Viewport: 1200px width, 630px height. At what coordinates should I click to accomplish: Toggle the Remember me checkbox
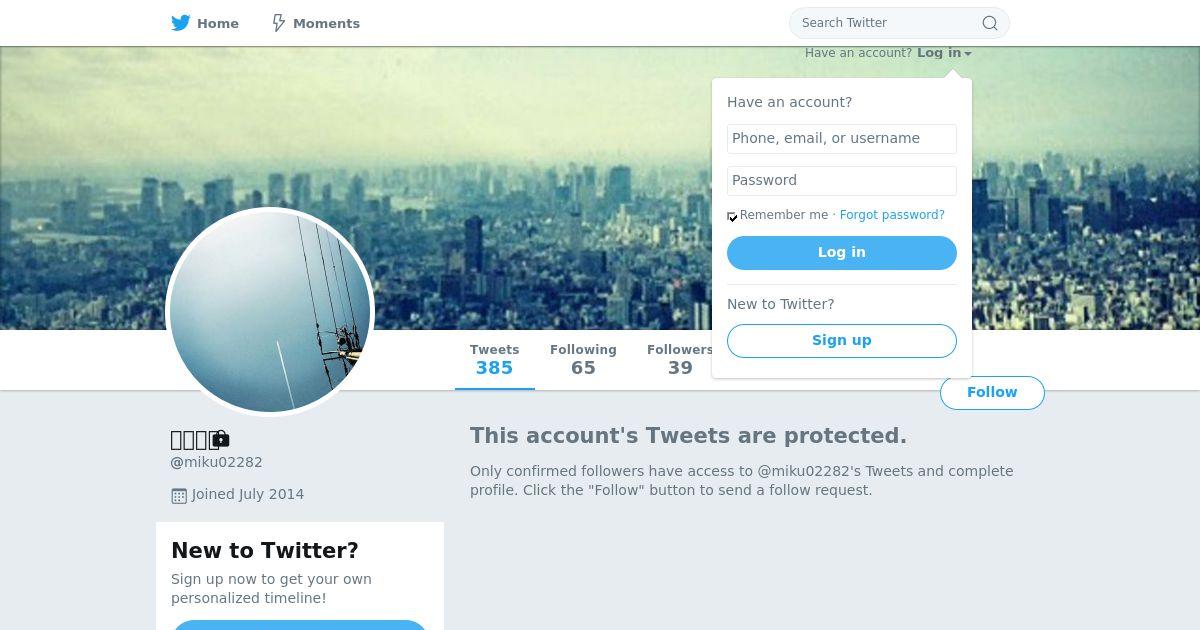pos(732,216)
